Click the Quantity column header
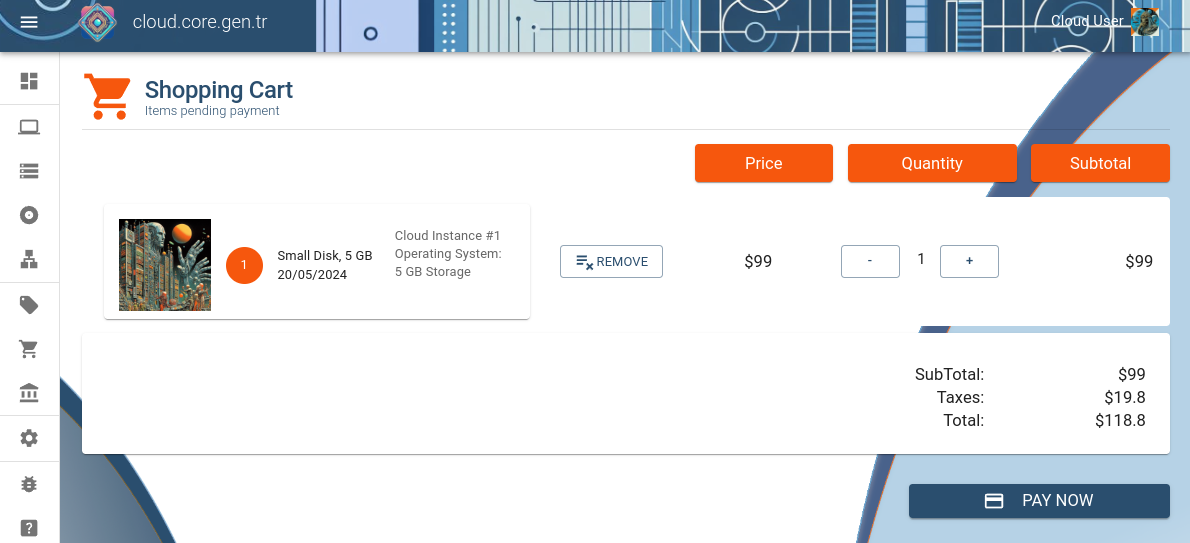Image resolution: width=1190 pixels, height=543 pixels. [x=931, y=163]
